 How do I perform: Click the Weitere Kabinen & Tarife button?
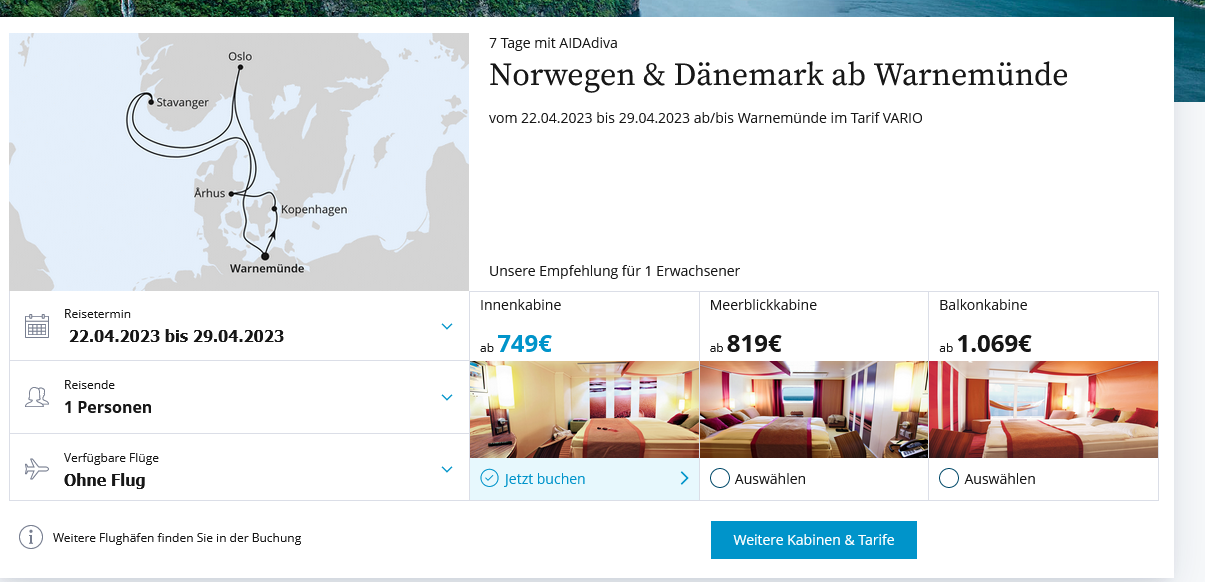point(813,540)
